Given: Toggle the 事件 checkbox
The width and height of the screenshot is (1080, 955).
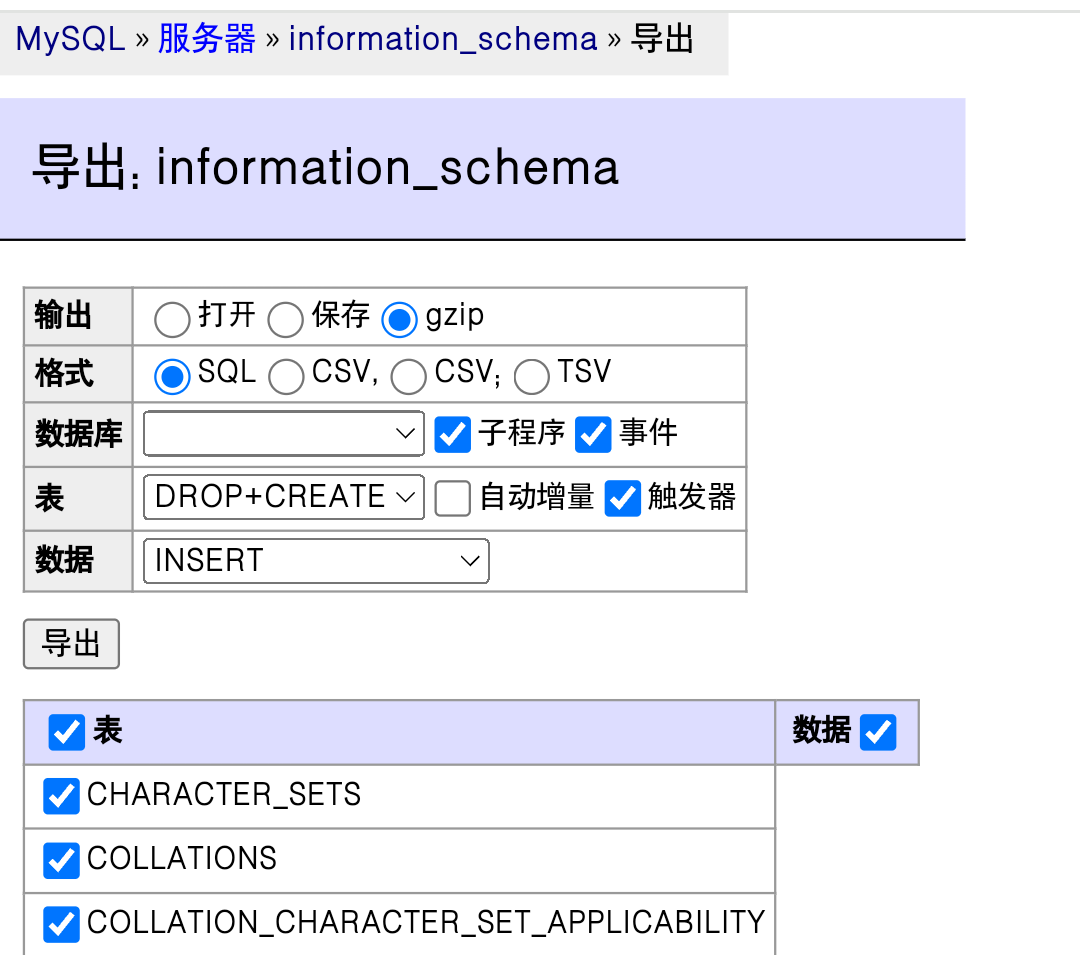Looking at the screenshot, I should 593,435.
